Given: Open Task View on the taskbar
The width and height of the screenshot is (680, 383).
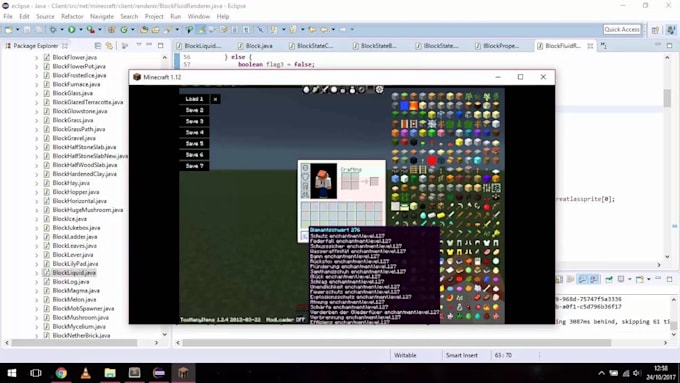Looking at the screenshot, I should 36,373.
